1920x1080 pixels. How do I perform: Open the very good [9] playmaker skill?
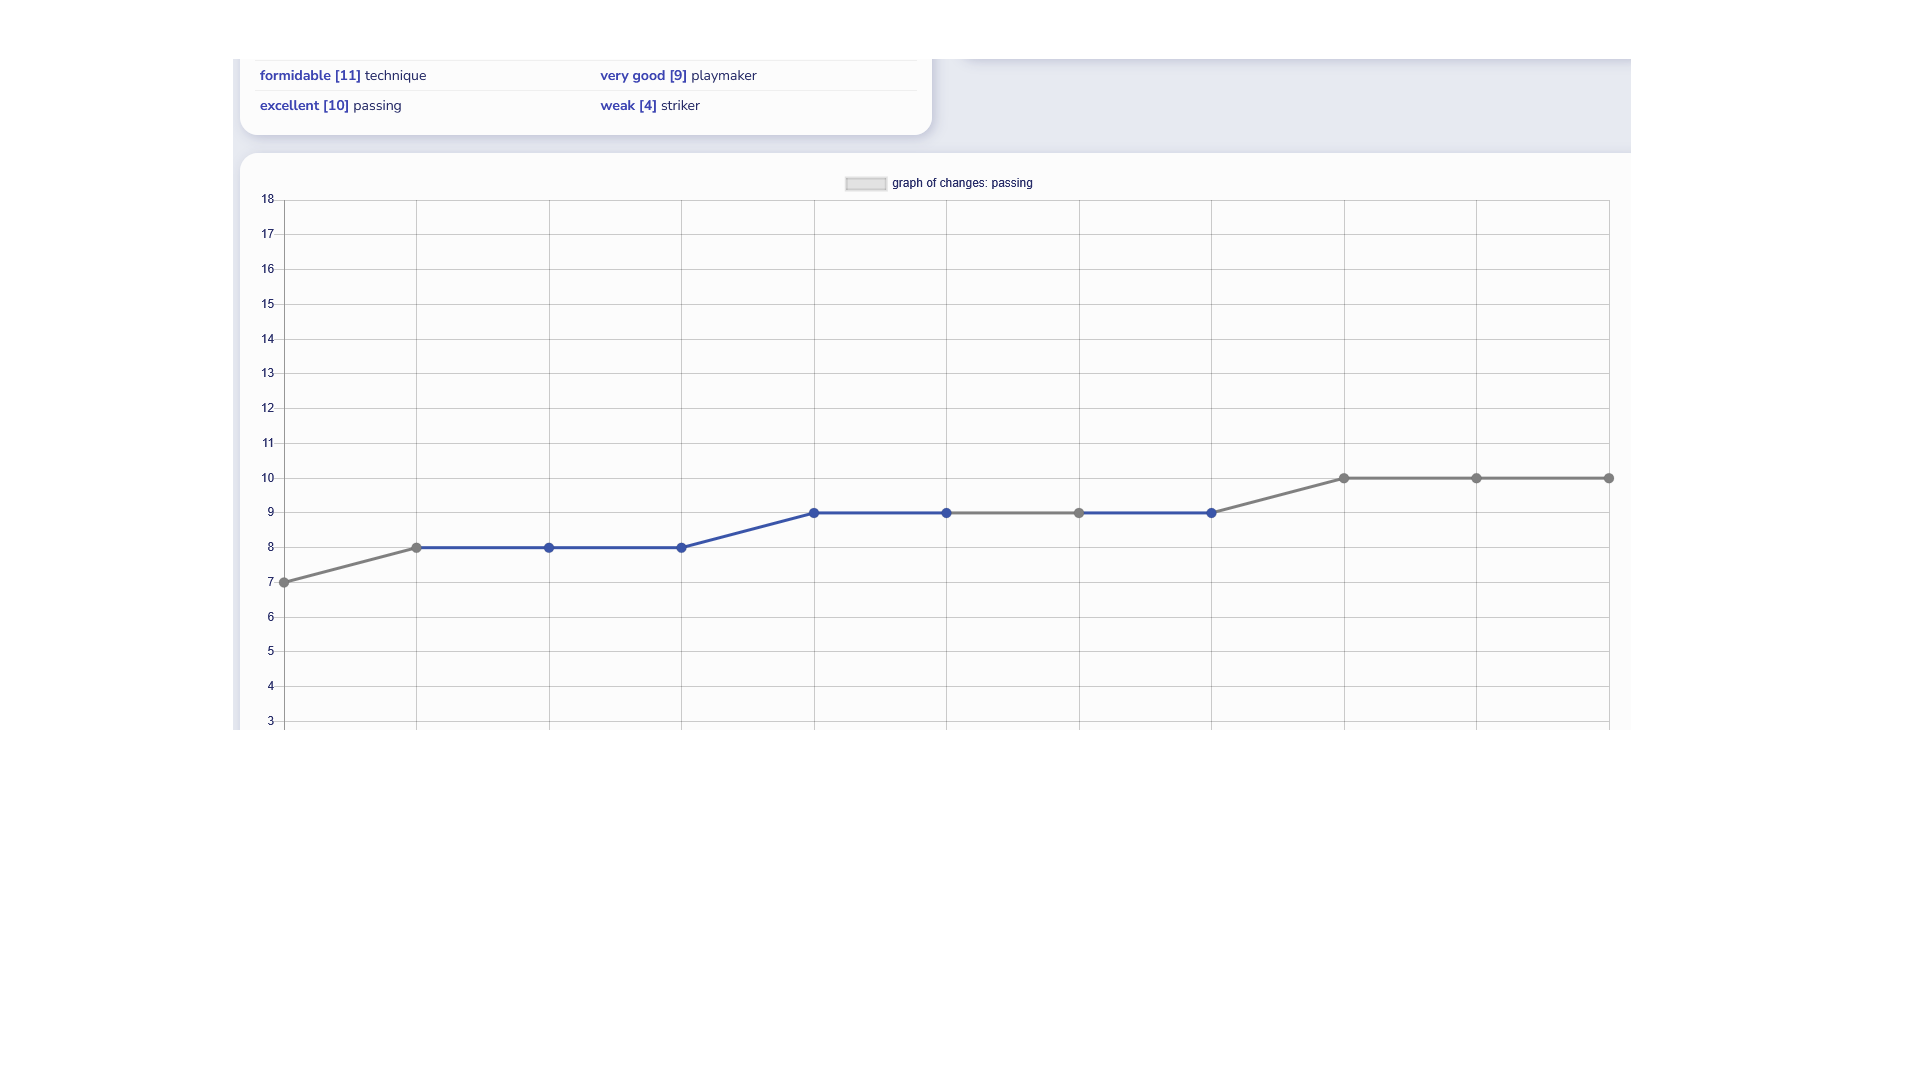click(x=678, y=76)
